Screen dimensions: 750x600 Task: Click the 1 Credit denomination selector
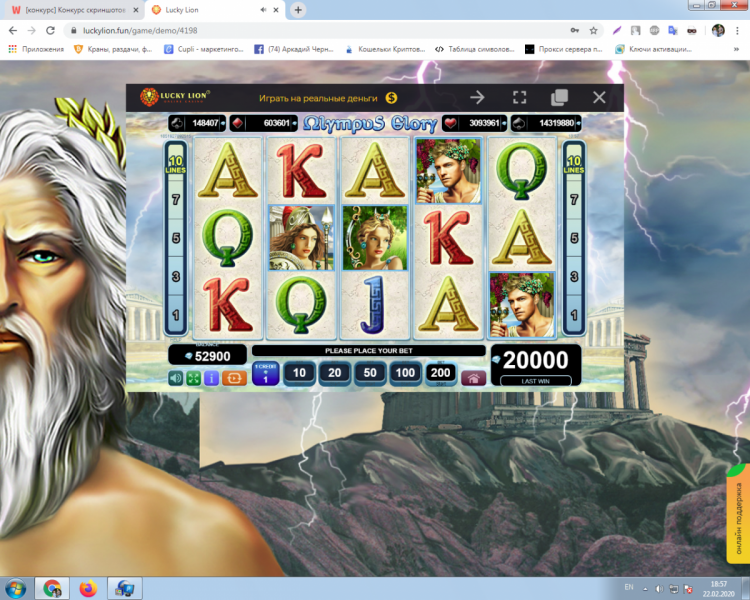tap(265, 375)
